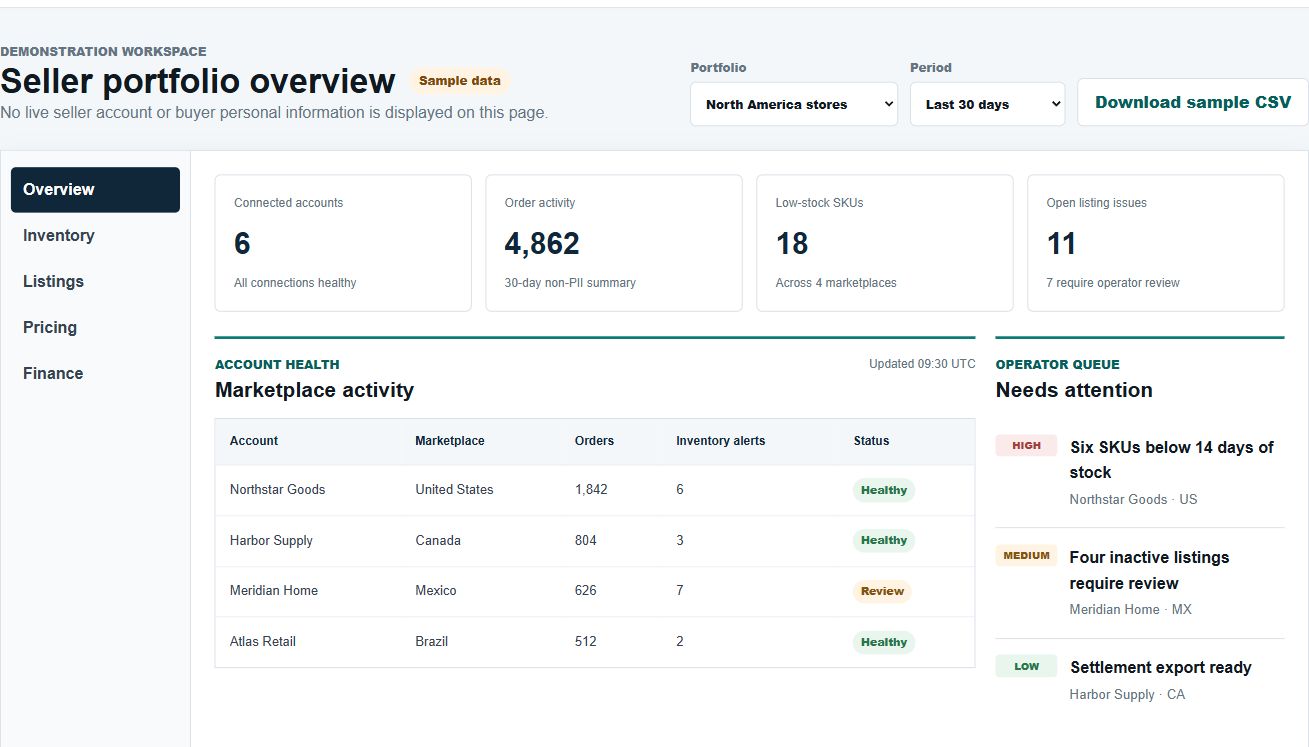Open the Finance sidebar item
The image size is (1309, 747).
[95, 373]
